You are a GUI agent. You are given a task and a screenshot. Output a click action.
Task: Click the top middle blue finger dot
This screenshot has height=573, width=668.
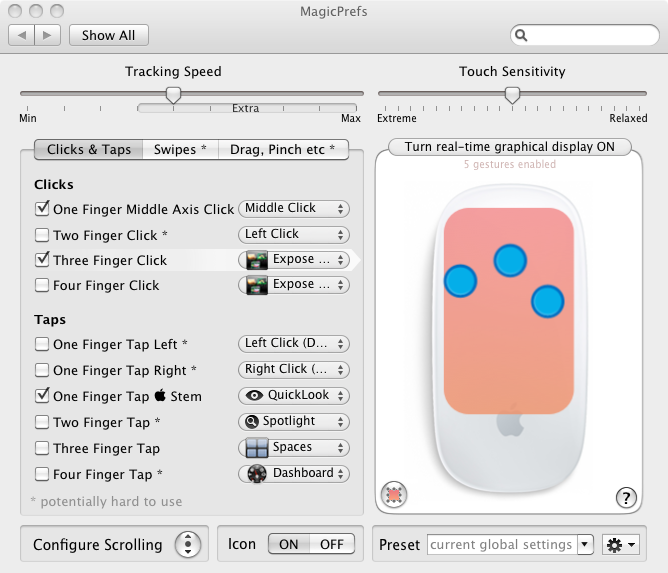click(x=510, y=260)
